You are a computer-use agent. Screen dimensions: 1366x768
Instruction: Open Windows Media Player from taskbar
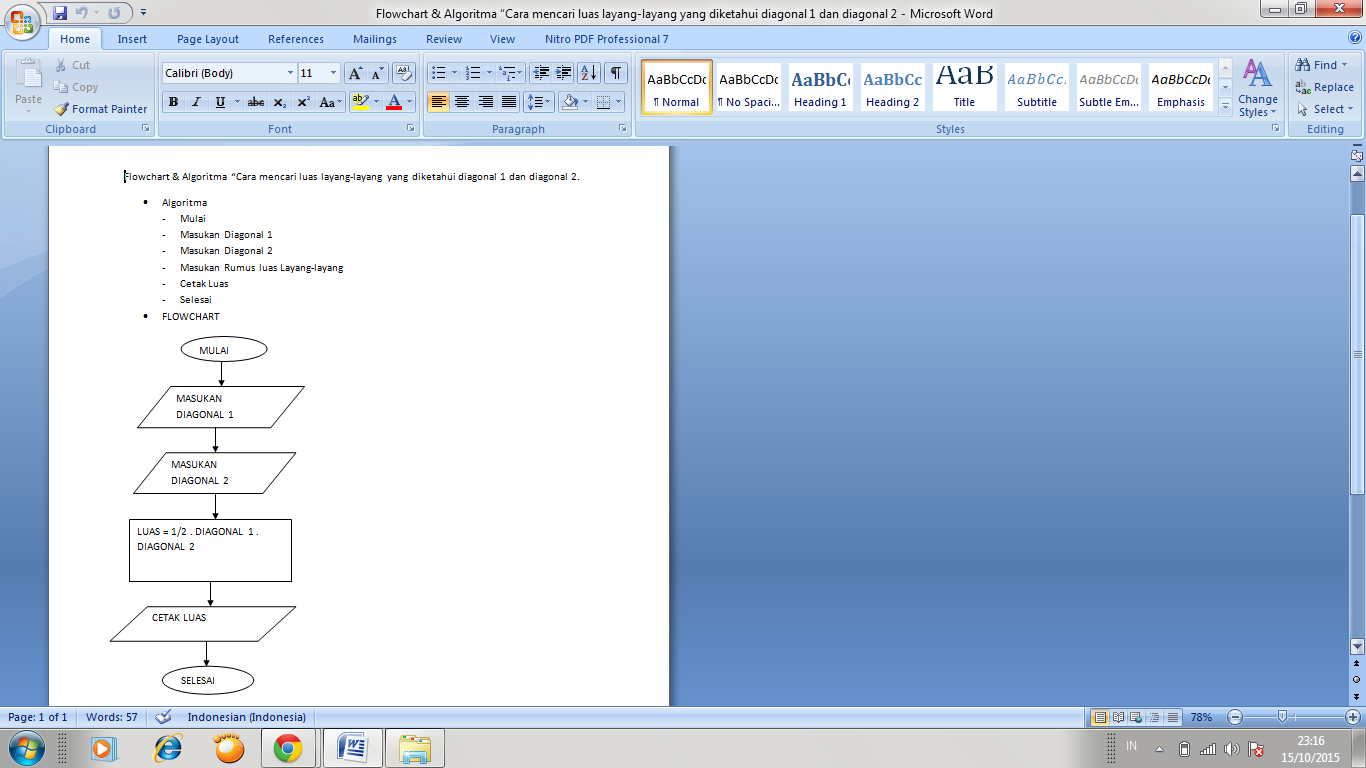click(102, 748)
